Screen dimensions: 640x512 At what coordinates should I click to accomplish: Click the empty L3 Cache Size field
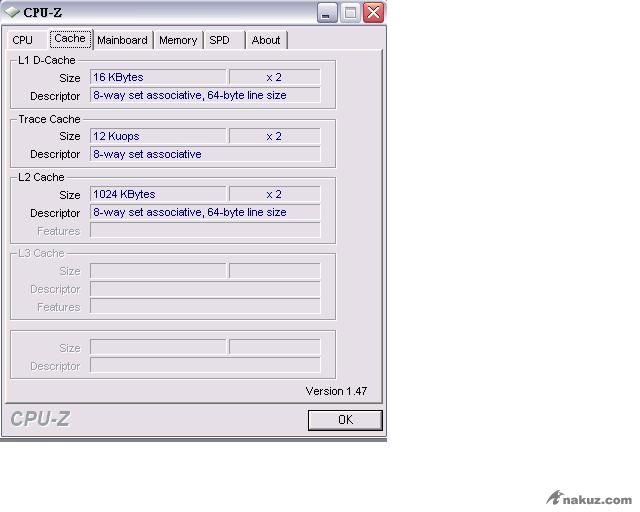pyautogui.click(x=158, y=271)
